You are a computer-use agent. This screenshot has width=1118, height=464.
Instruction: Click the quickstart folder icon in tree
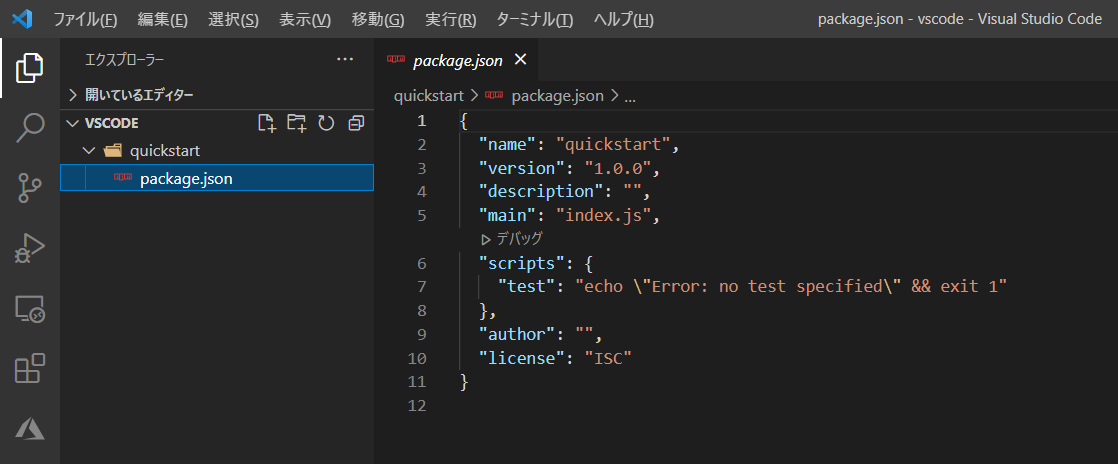[113, 151]
